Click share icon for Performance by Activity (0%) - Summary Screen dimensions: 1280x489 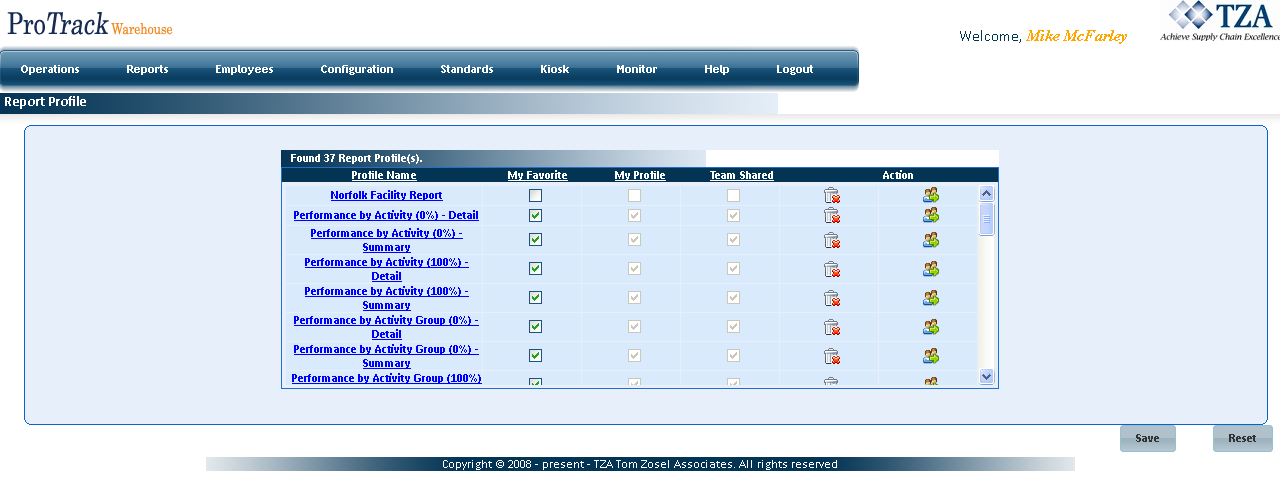931,240
